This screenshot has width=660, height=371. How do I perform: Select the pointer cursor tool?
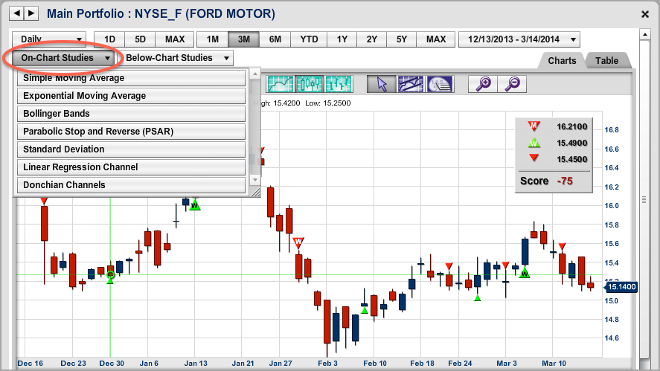pos(381,84)
